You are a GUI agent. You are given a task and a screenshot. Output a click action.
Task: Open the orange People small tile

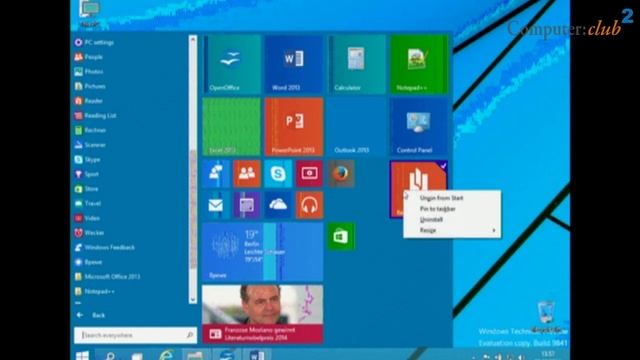click(x=247, y=174)
